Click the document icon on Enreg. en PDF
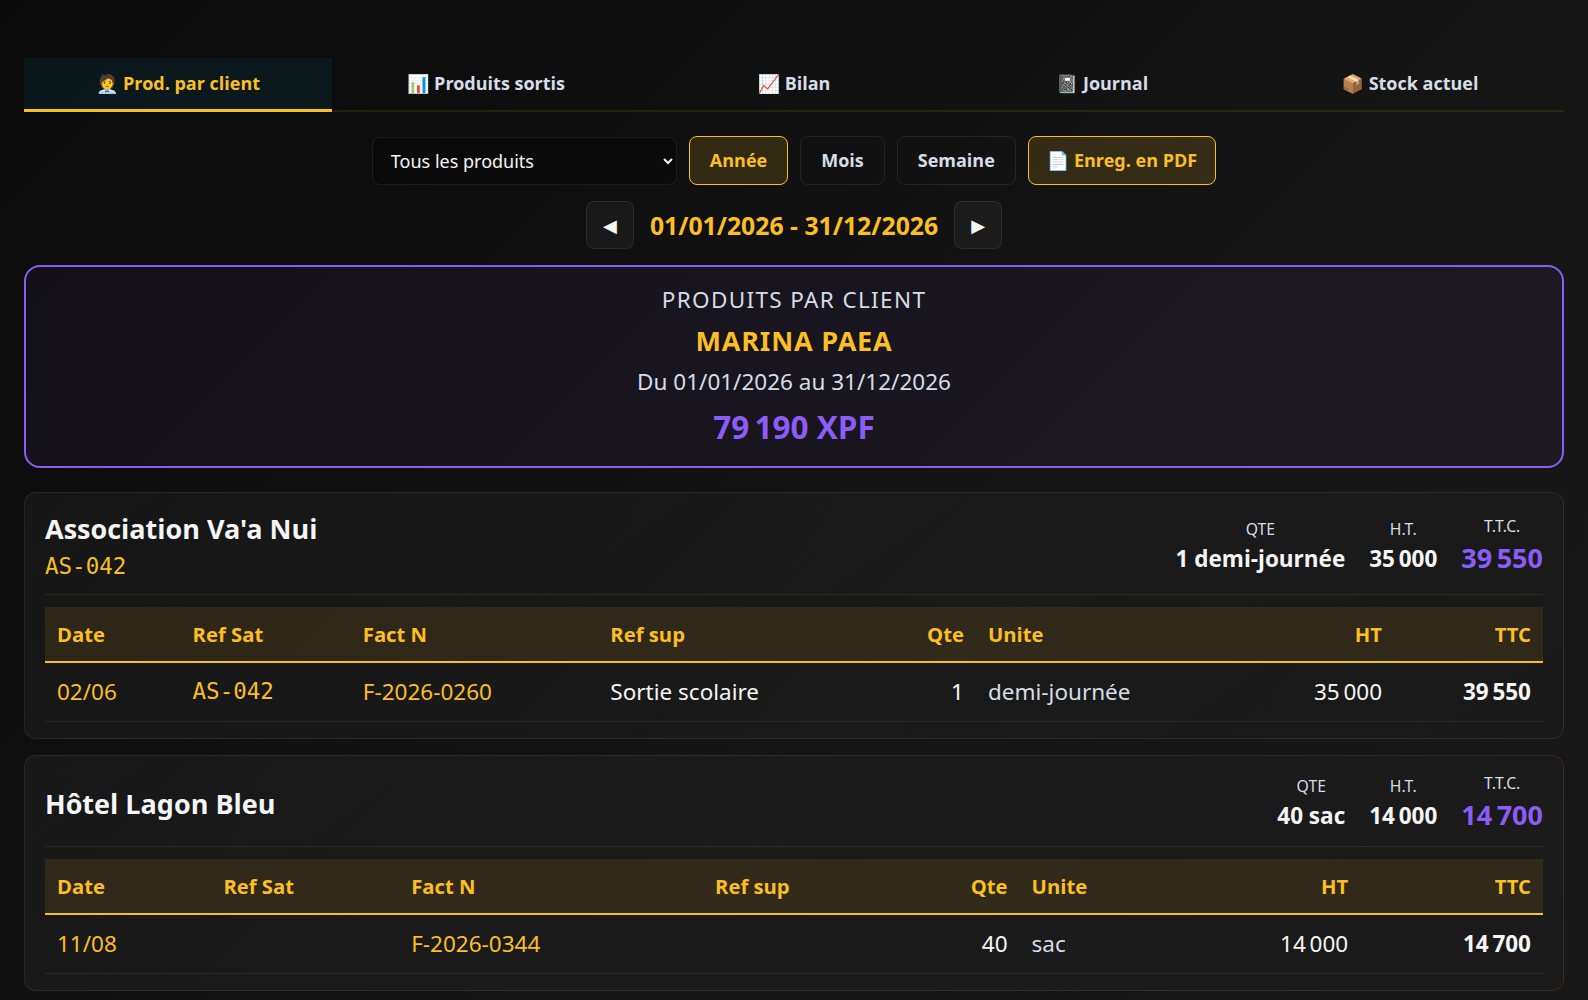1588x1000 pixels. click(1057, 161)
